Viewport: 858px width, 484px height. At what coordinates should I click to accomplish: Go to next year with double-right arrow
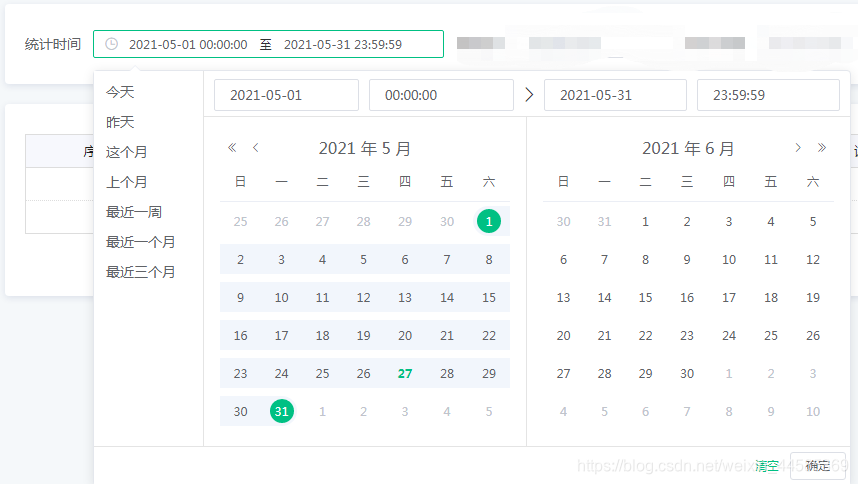coord(821,148)
